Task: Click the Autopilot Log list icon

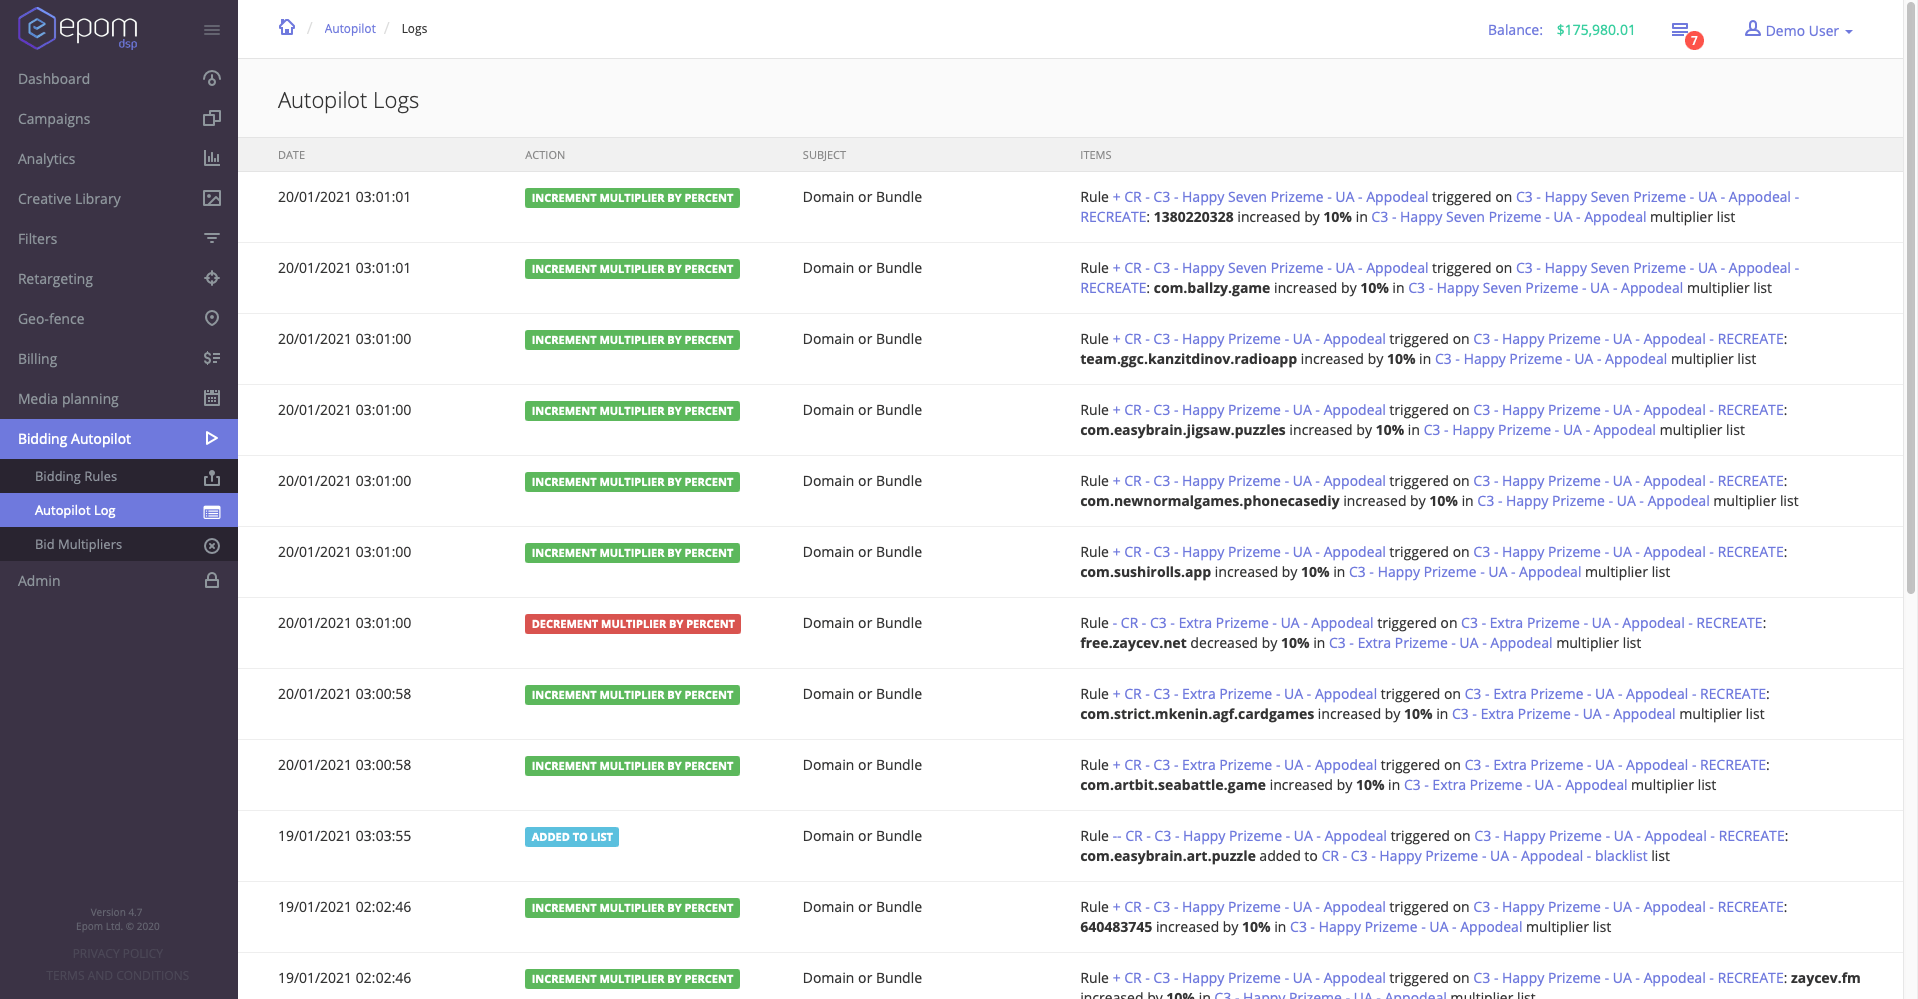Action: coord(212,512)
